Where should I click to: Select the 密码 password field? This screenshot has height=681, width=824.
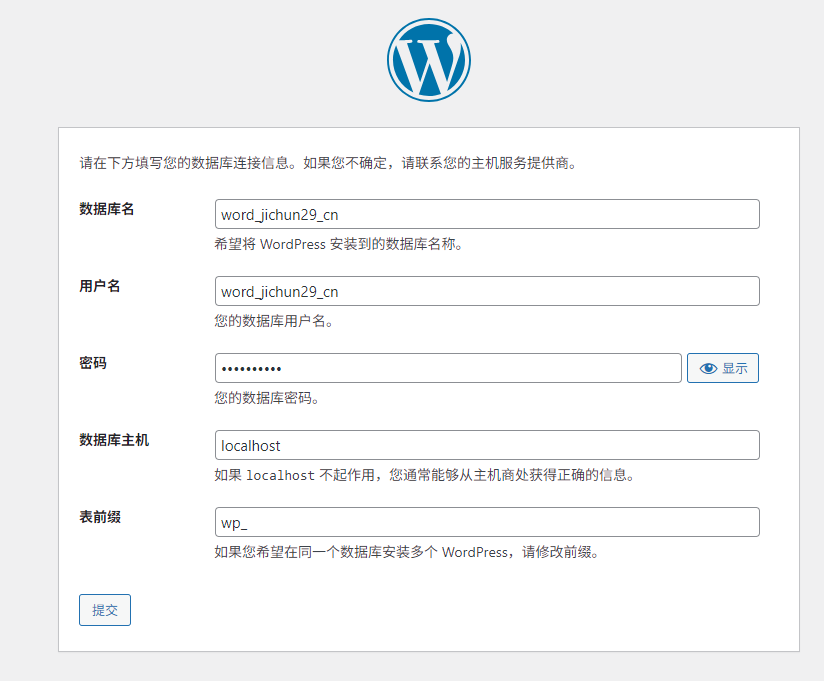(x=448, y=368)
